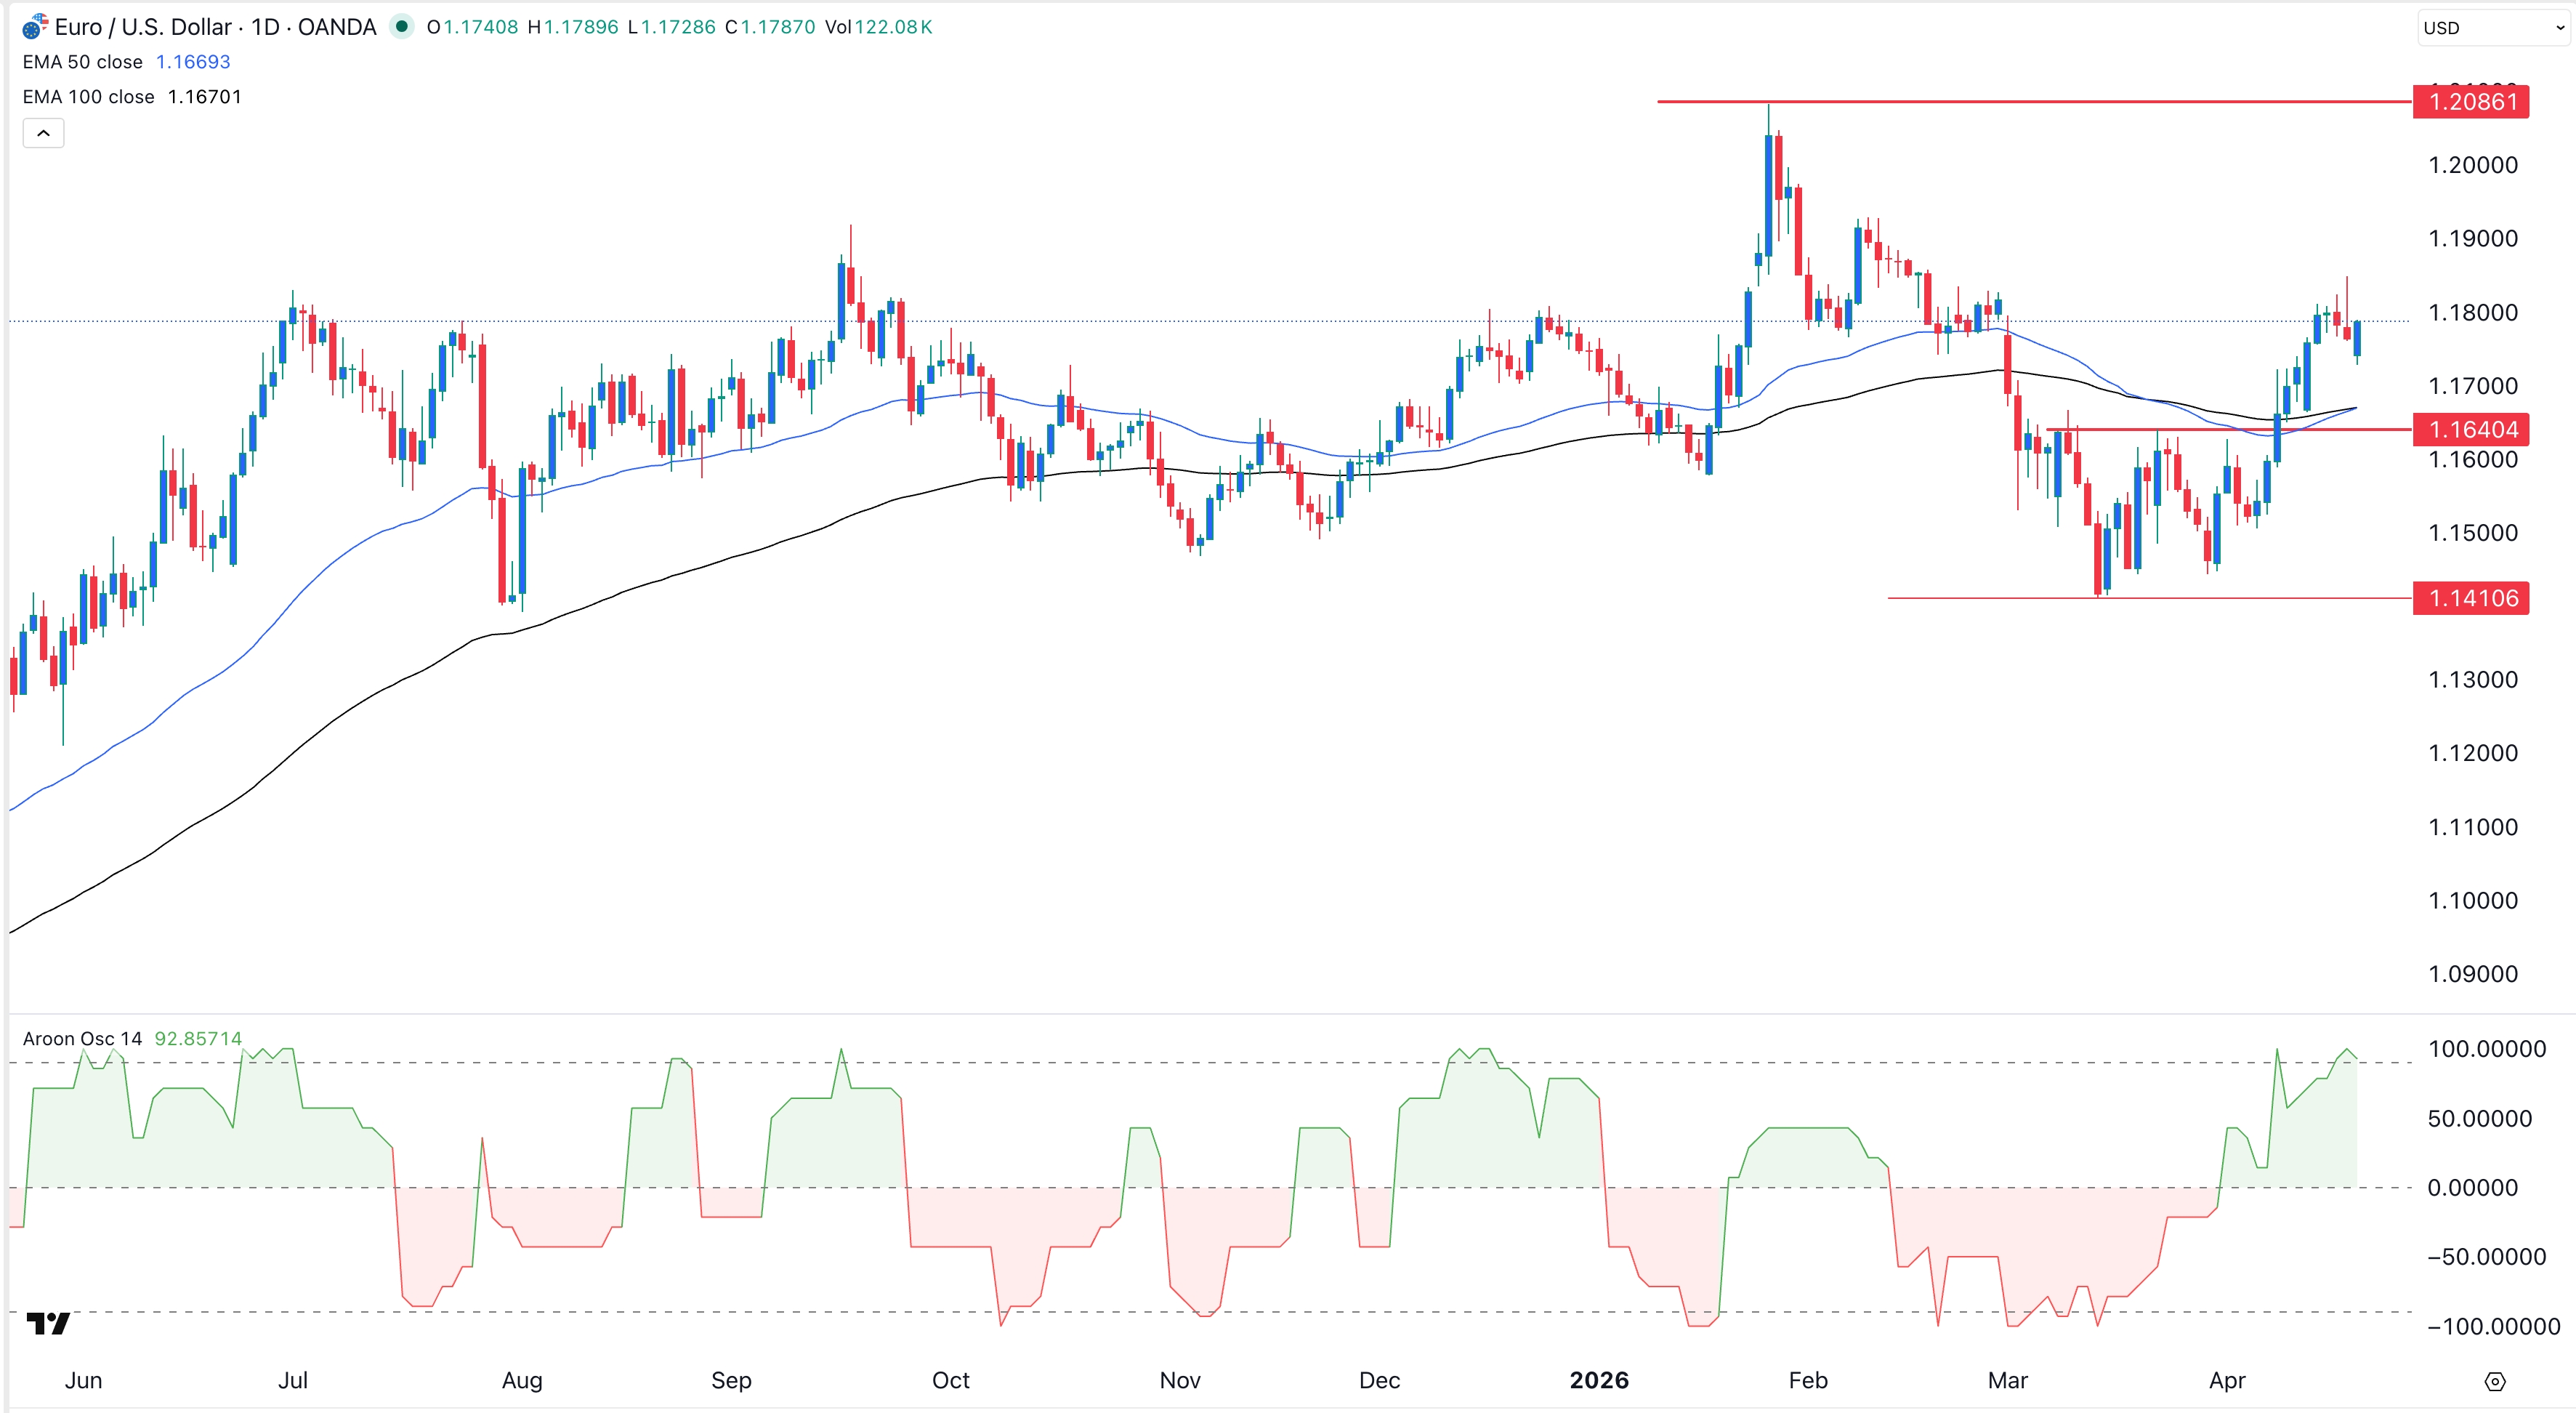Screen dimensions: 2576x1413
Task: Collapse the legend using the up chevron
Action: click(43, 132)
